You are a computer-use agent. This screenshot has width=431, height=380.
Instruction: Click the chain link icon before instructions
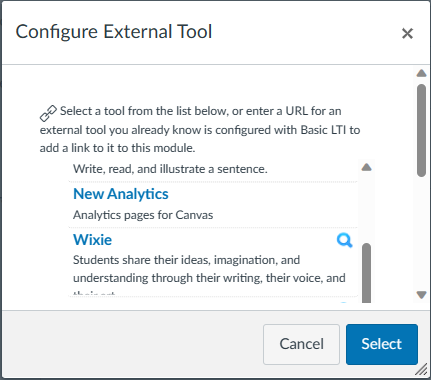coord(48,113)
